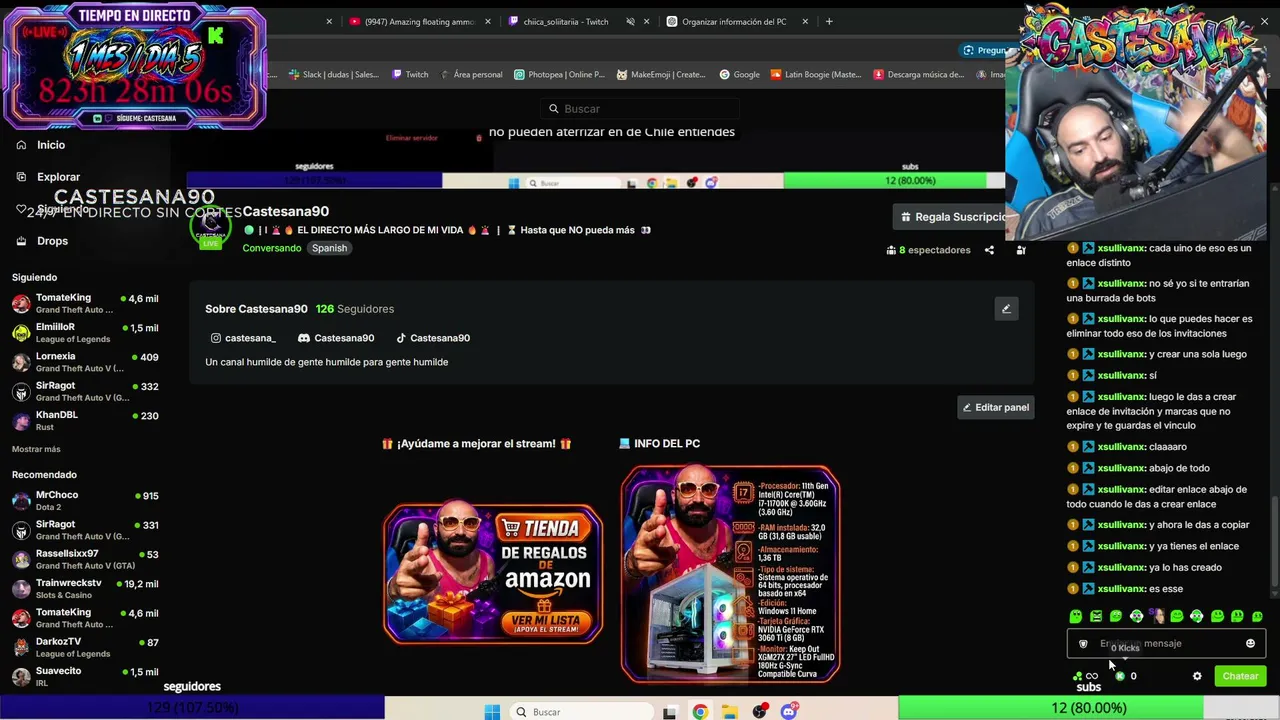The image size is (1280, 720).
Task: Select Trainwreckstv avatar in Recomendado
Action: tap(21, 589)
